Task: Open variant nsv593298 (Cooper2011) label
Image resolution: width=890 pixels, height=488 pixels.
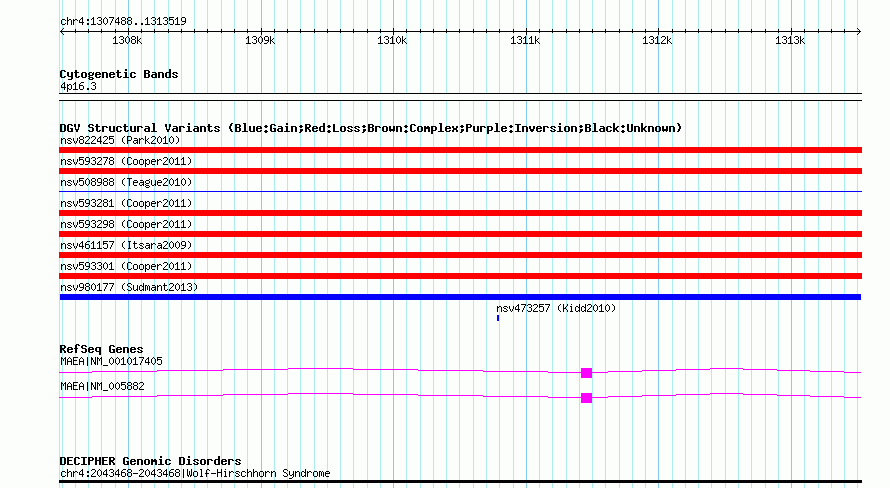Action: pos(126,225)
